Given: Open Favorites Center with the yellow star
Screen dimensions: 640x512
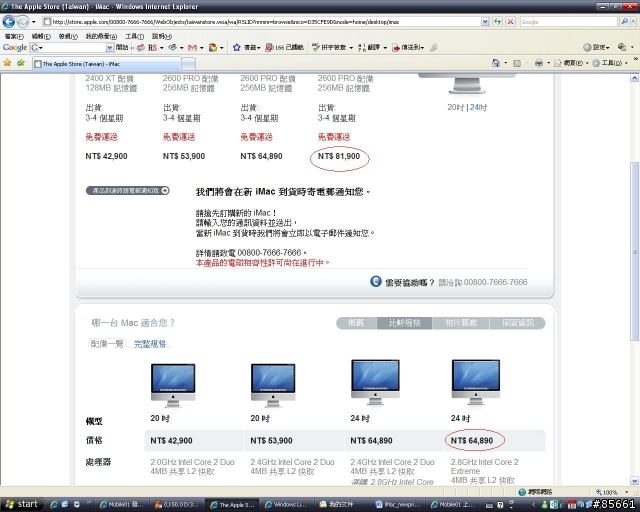Looking at the screenshot, I should pos(7,63).
